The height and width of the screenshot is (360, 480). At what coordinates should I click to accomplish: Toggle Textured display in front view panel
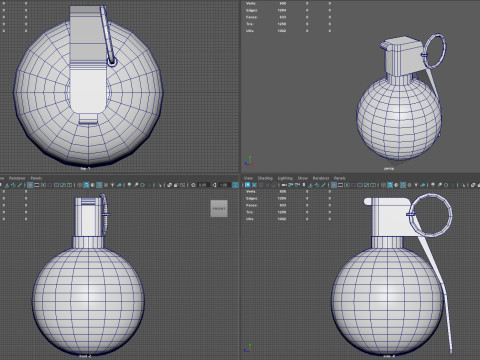106,185
